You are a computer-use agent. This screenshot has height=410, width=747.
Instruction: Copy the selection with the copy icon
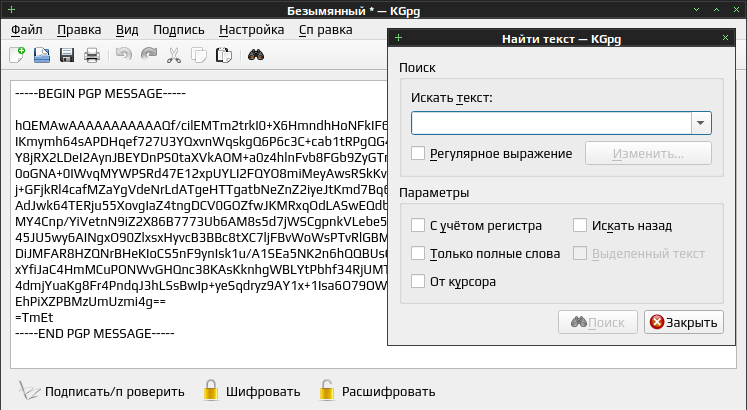pyautogui.click(x=199, y=55)
